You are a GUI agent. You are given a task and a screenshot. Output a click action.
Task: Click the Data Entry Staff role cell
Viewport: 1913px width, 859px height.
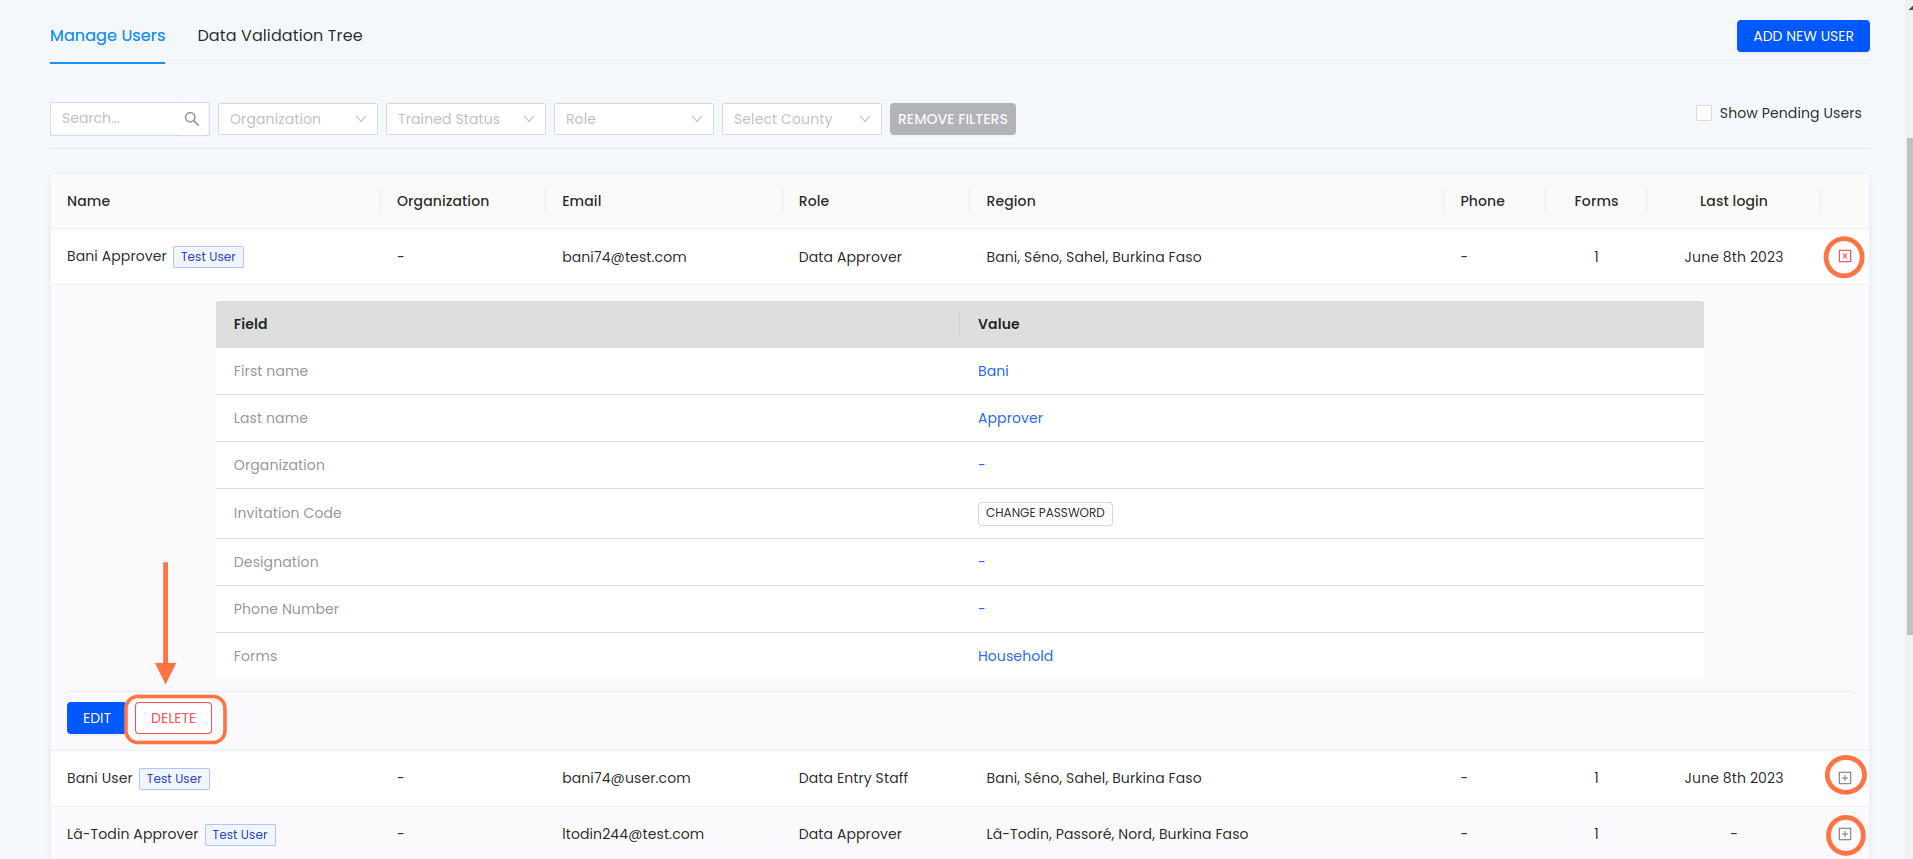pos(853,778)
